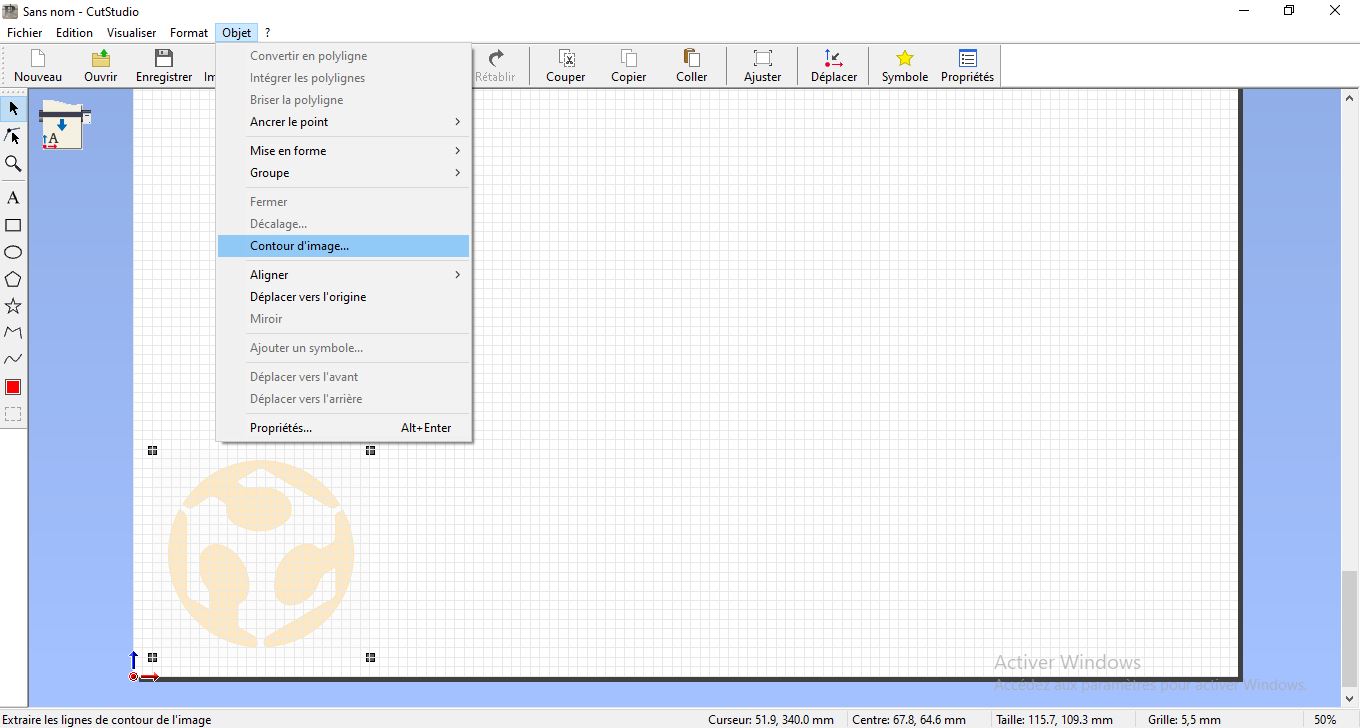
Task: Click the Briser la polyligne entry
Action: [x=343, y=100]
